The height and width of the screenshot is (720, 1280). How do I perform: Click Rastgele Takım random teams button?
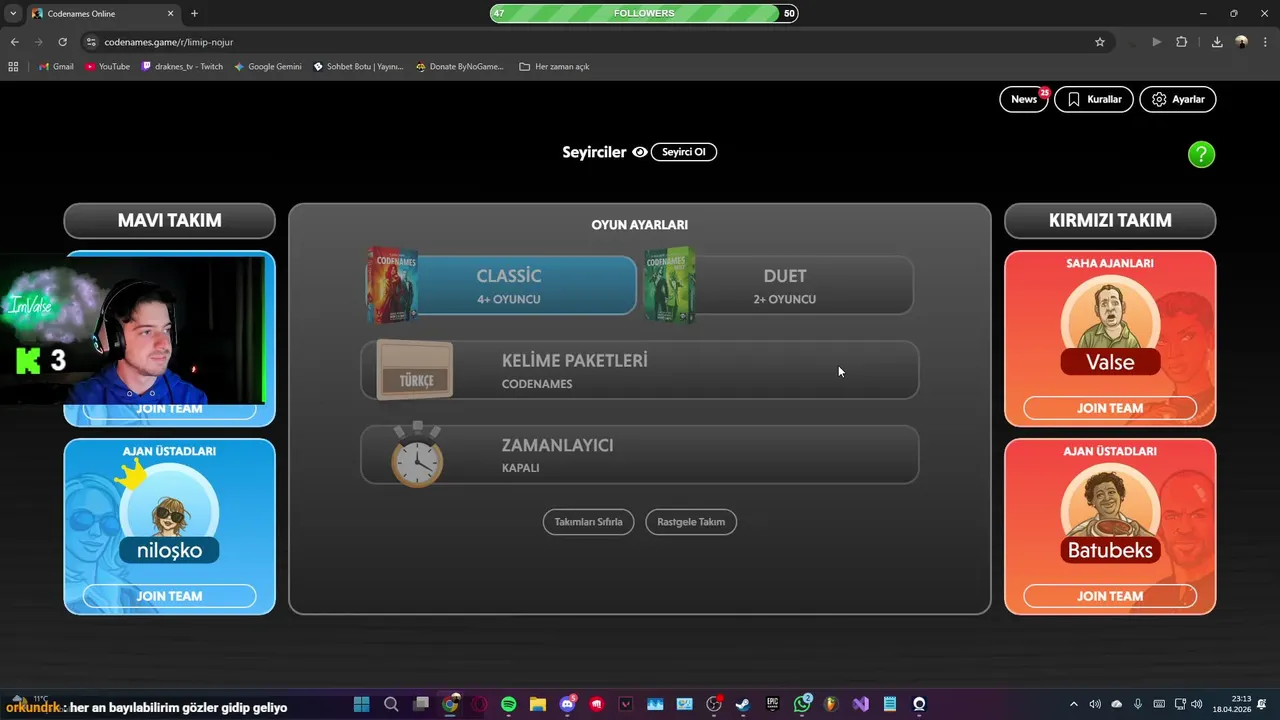tap(691, 521)
